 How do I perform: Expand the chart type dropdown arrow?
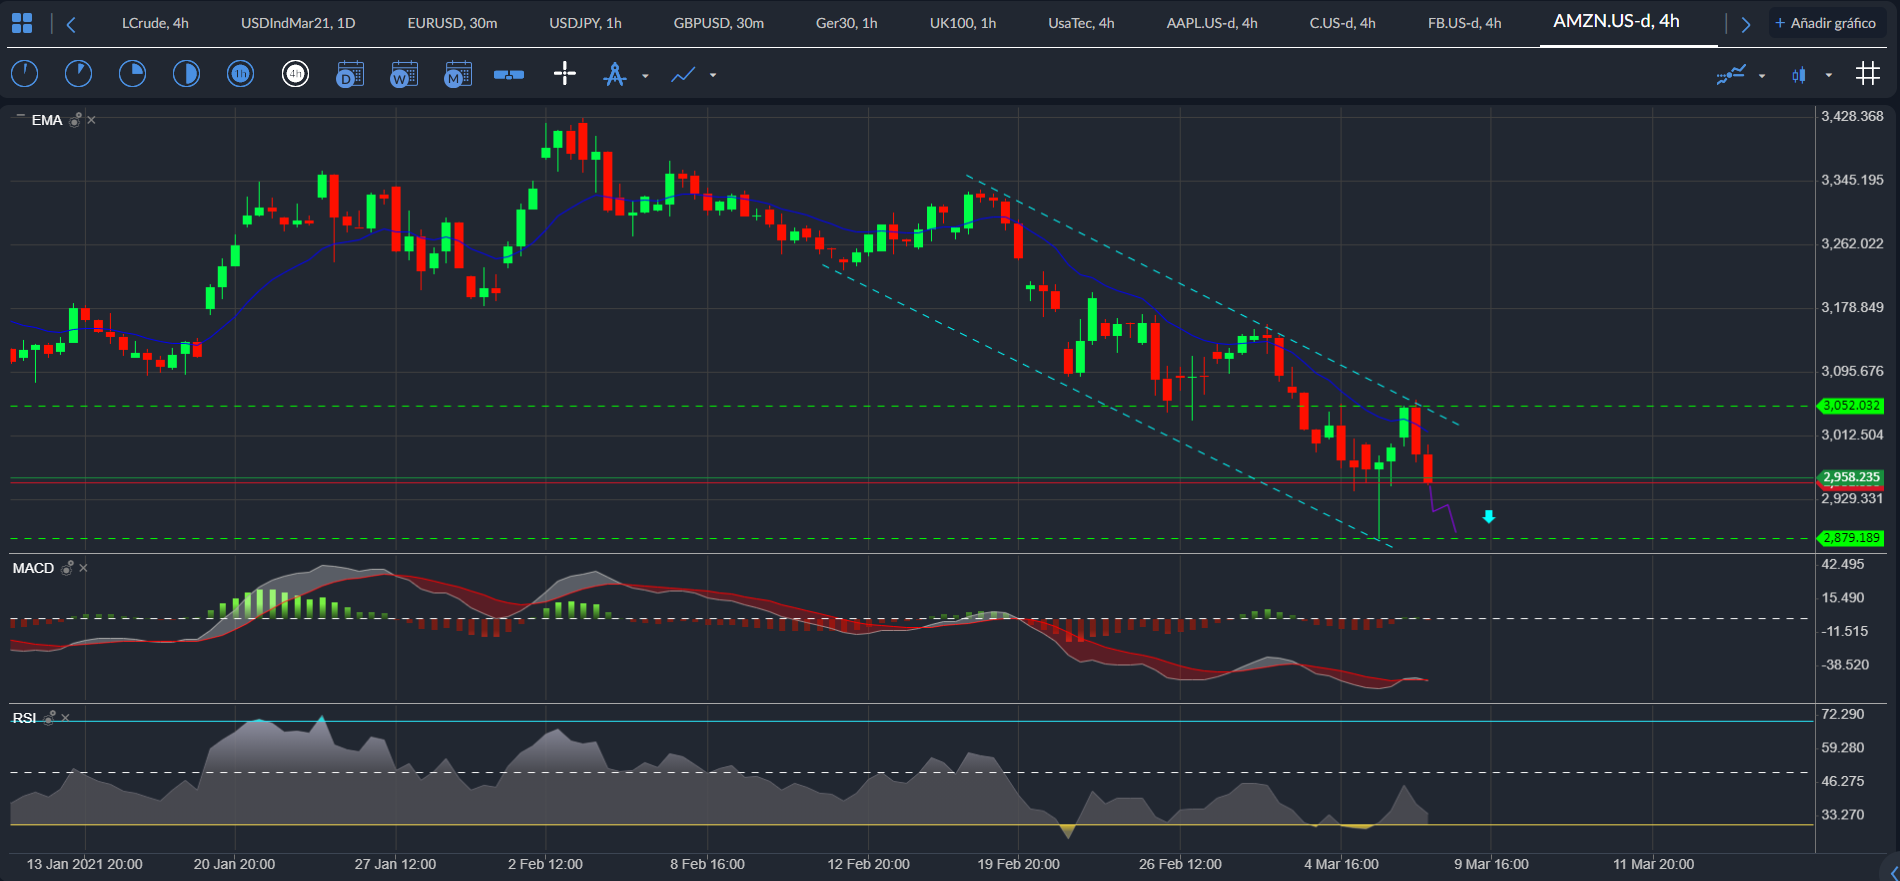(1829, 75)
